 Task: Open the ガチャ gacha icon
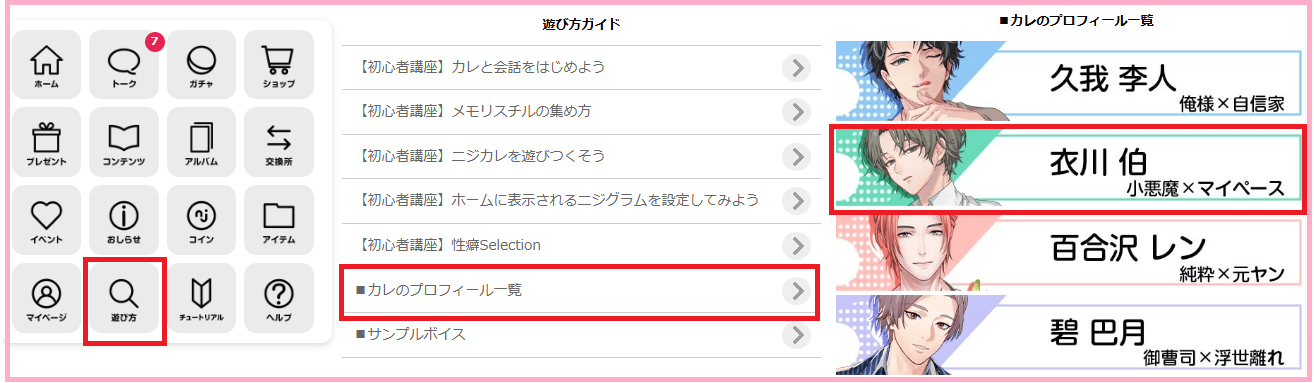(201, 65)
